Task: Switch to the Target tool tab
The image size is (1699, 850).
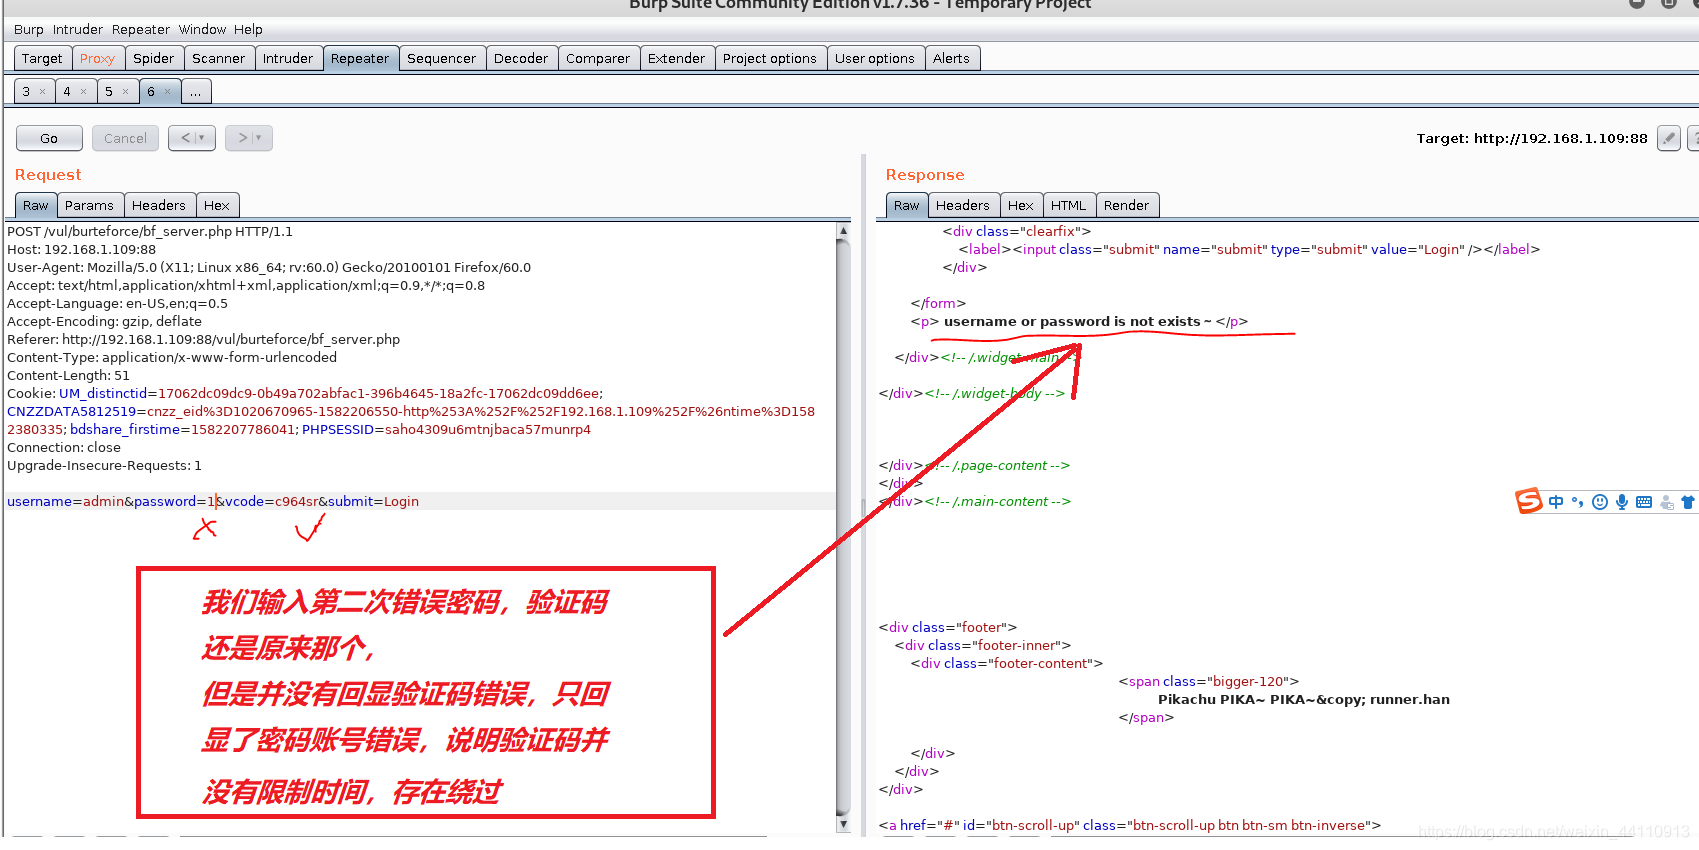Action: pyautogui.click(x=42, y=58)
